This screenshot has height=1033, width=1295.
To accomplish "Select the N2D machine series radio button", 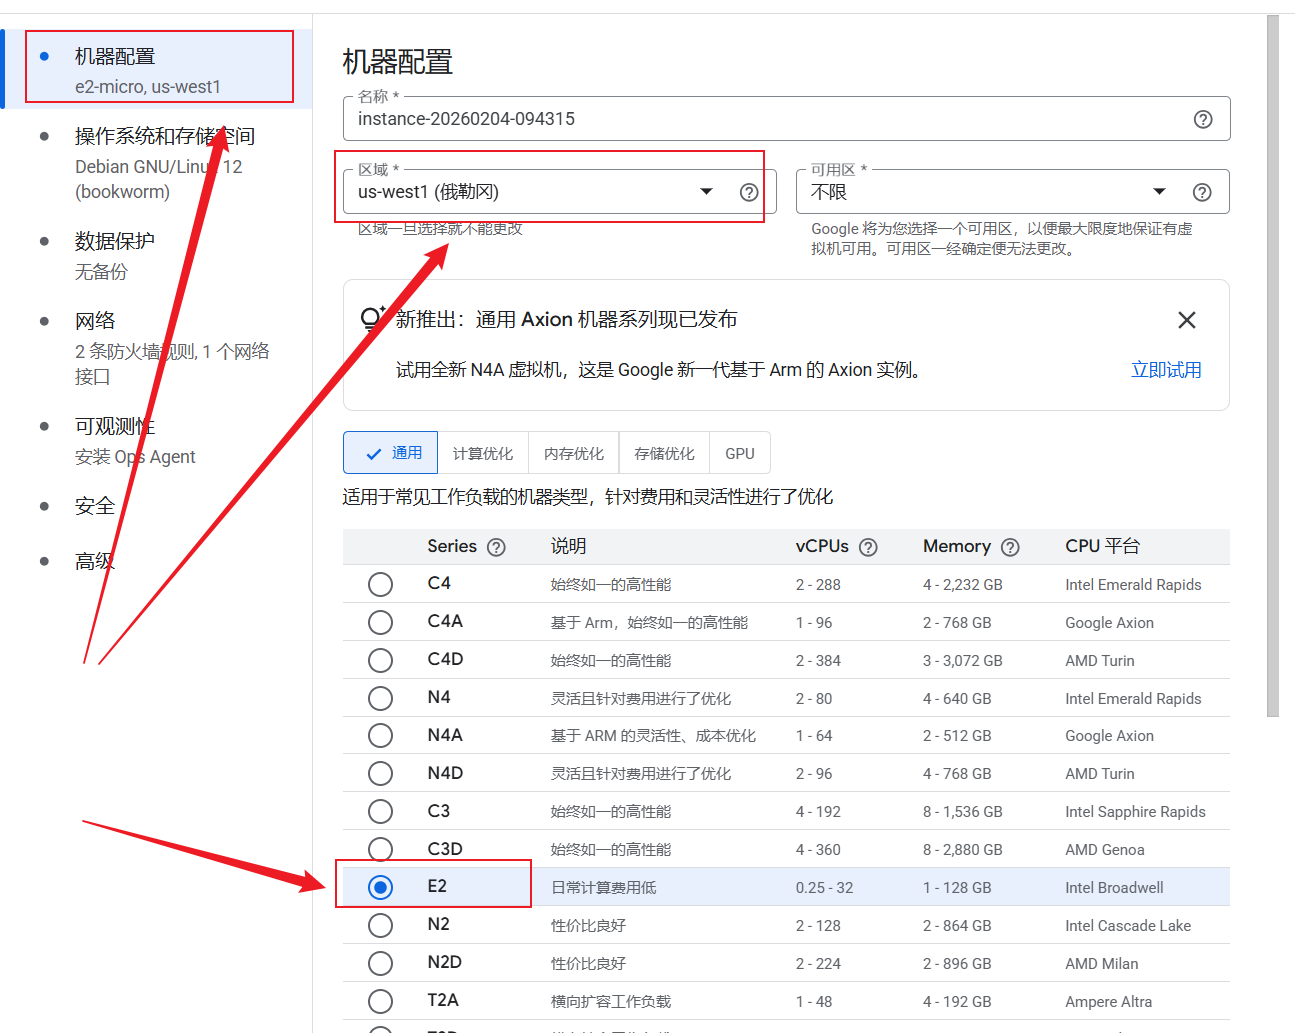I will coord(380,963).
